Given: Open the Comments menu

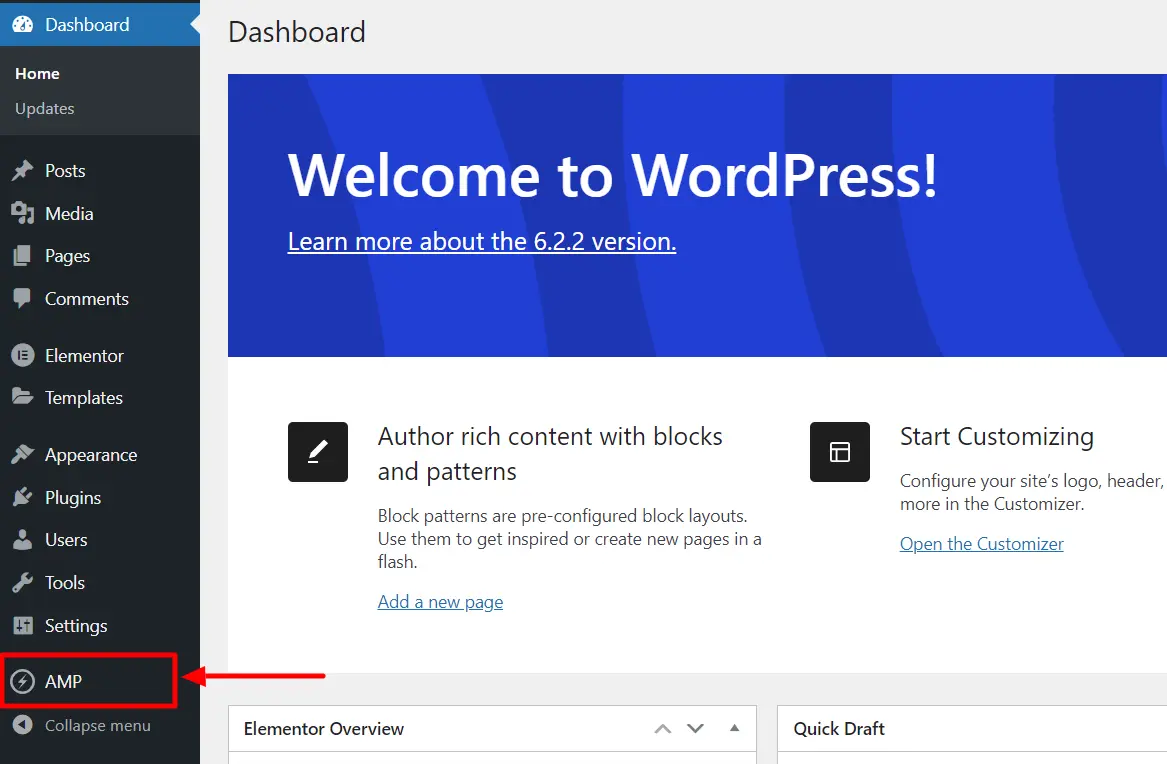Looking at the screenshot, I should (100, 299).
